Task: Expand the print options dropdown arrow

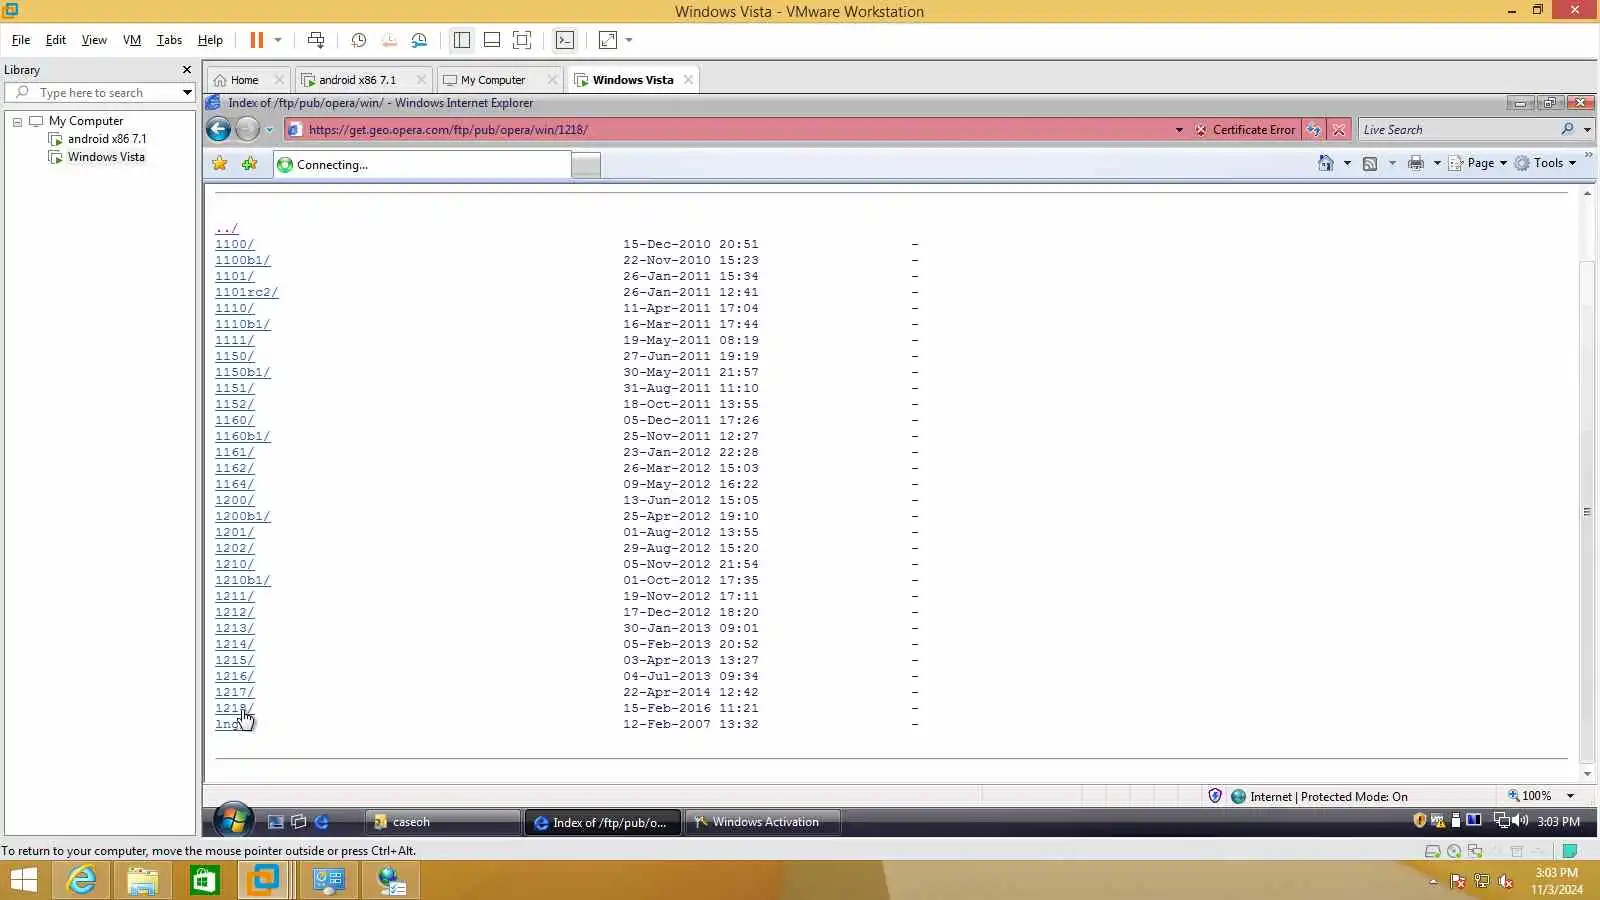Action: click(1437, 163)
